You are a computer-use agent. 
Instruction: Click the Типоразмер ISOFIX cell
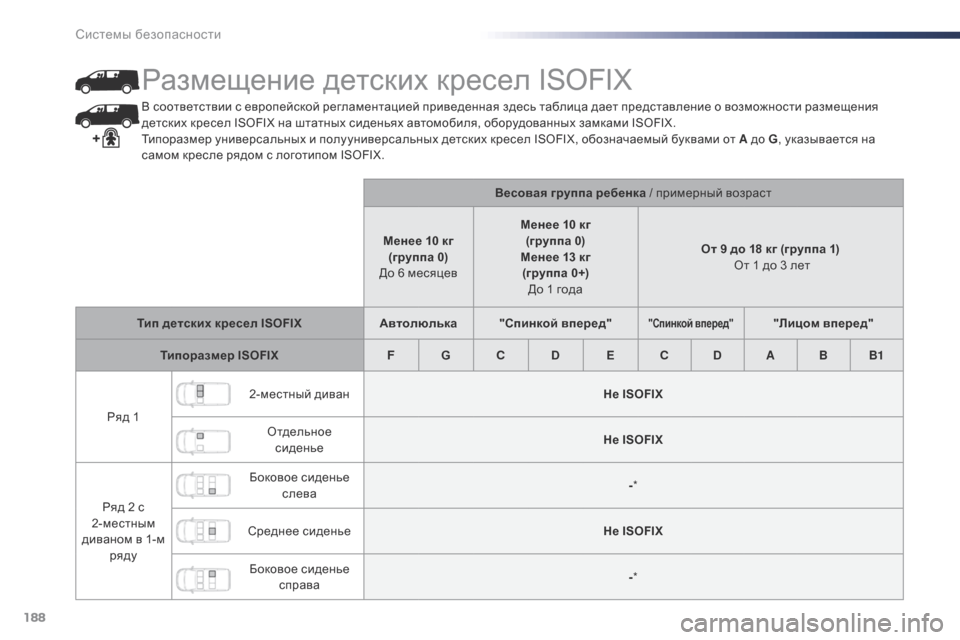[219, 355]
